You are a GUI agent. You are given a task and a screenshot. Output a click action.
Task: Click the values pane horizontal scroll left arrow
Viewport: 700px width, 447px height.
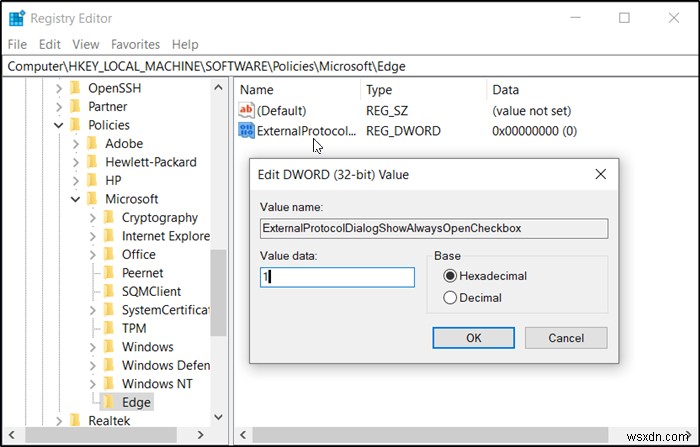click(x=243, y=434)
